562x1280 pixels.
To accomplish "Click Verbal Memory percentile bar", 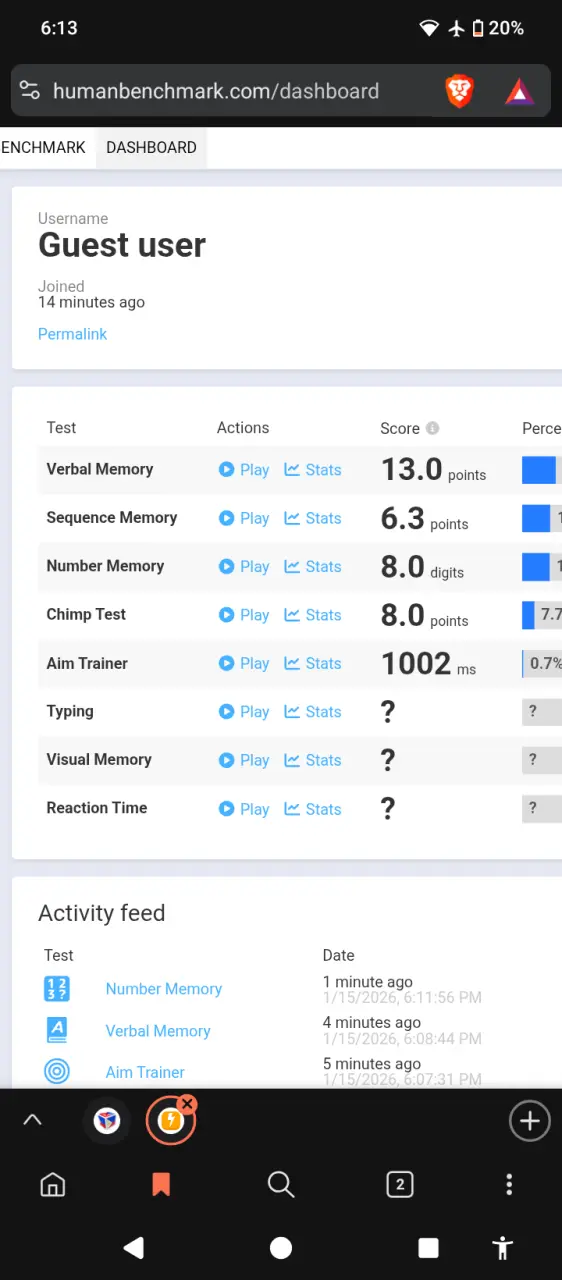I will pos(542,470).
